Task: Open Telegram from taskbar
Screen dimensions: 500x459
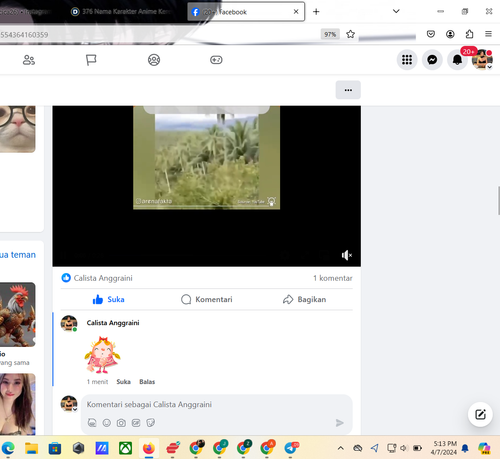Action: tap(291, 448)
